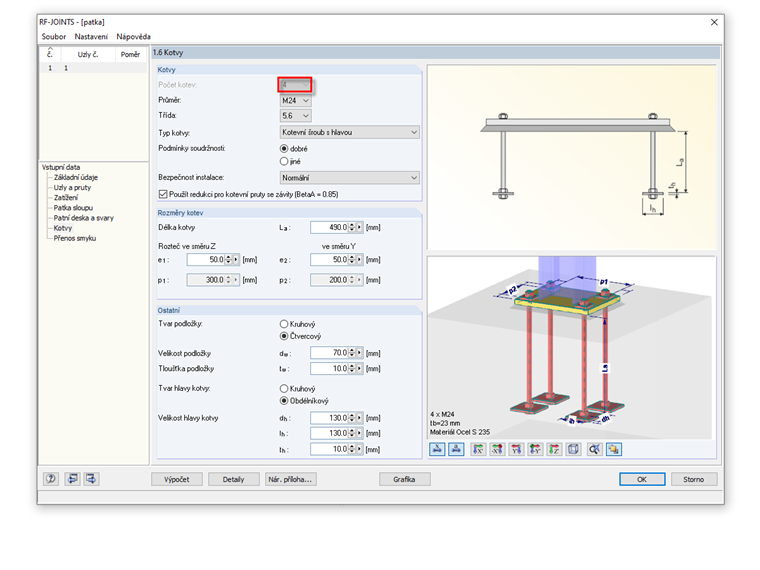Click the La anchor length field
Viewport: 760px width, 570px height.
pyautogui.click(x=329, y=227)
